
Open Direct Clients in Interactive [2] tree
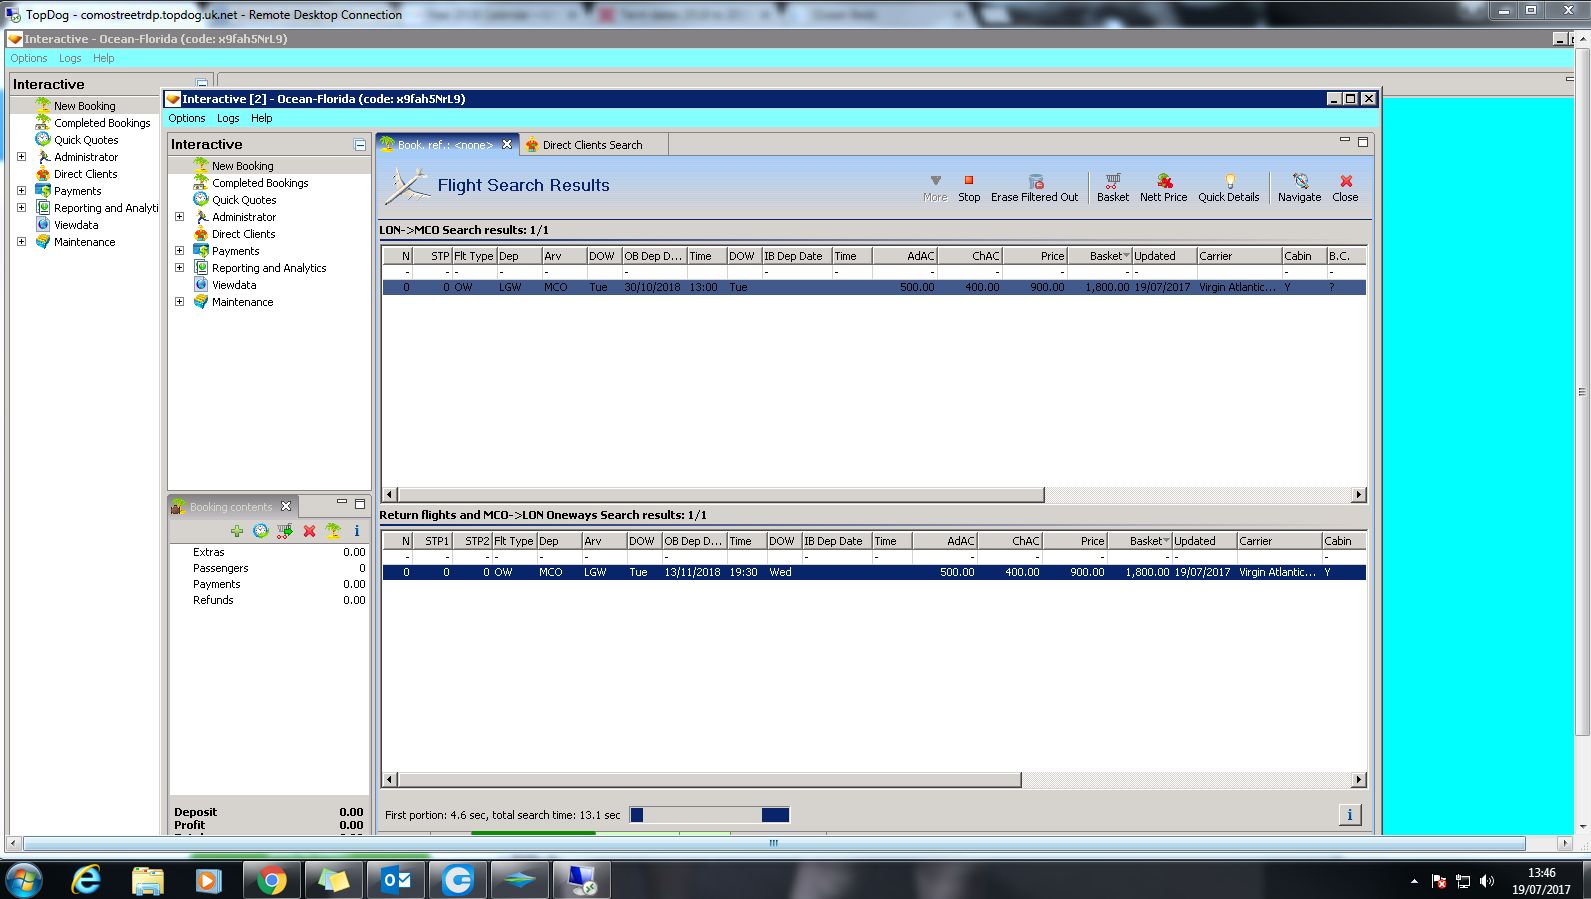(243, 234)
